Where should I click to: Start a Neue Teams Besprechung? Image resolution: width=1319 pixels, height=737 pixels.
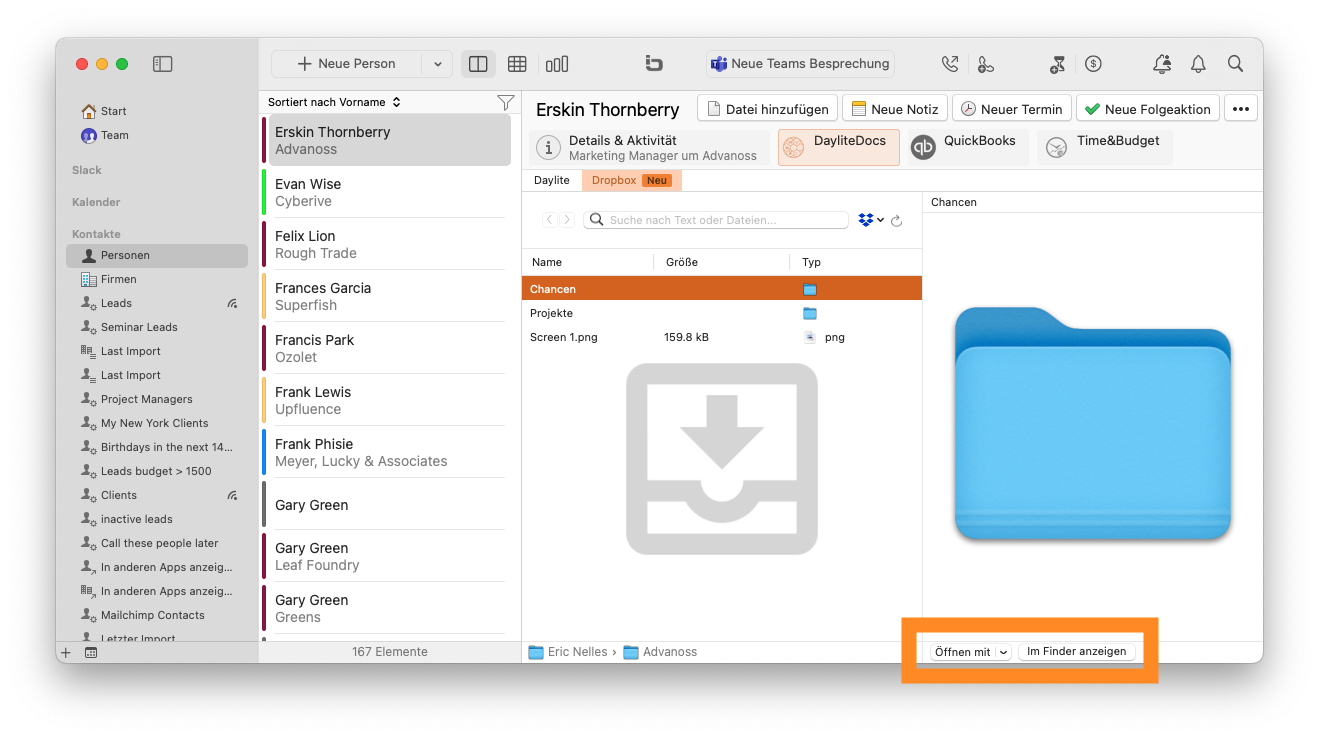[x=800, y=64]
